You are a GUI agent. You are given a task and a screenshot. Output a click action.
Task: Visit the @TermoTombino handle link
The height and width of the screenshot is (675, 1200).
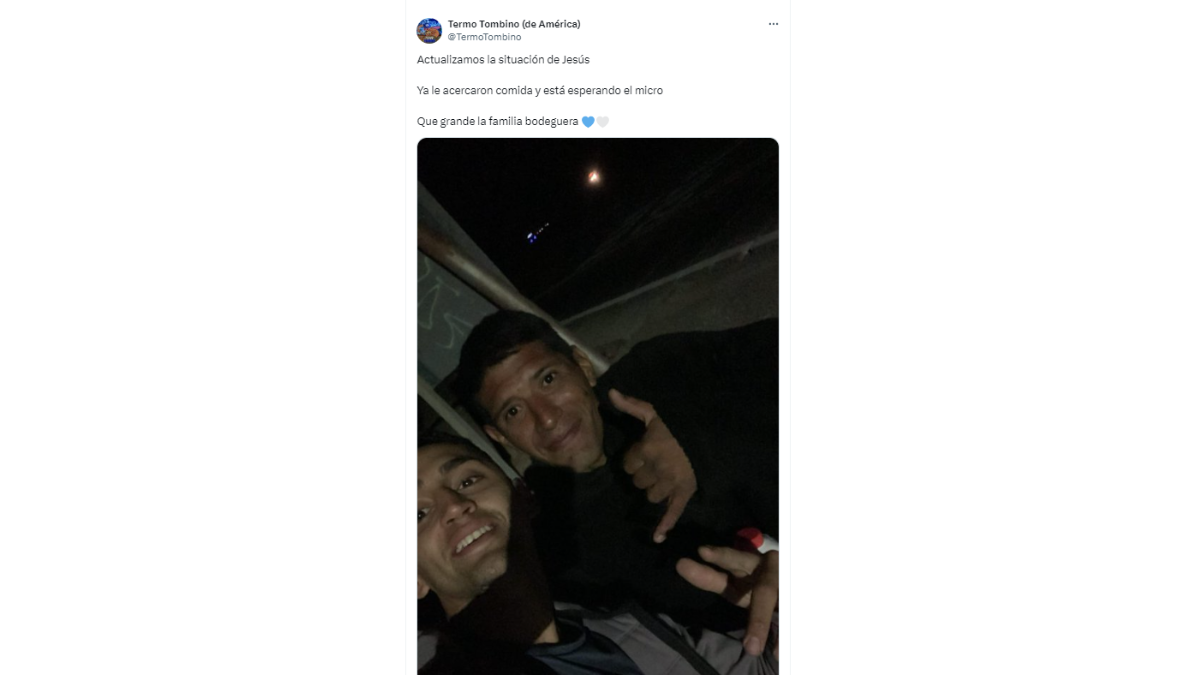pyautogui.click(x=484, y=37)
